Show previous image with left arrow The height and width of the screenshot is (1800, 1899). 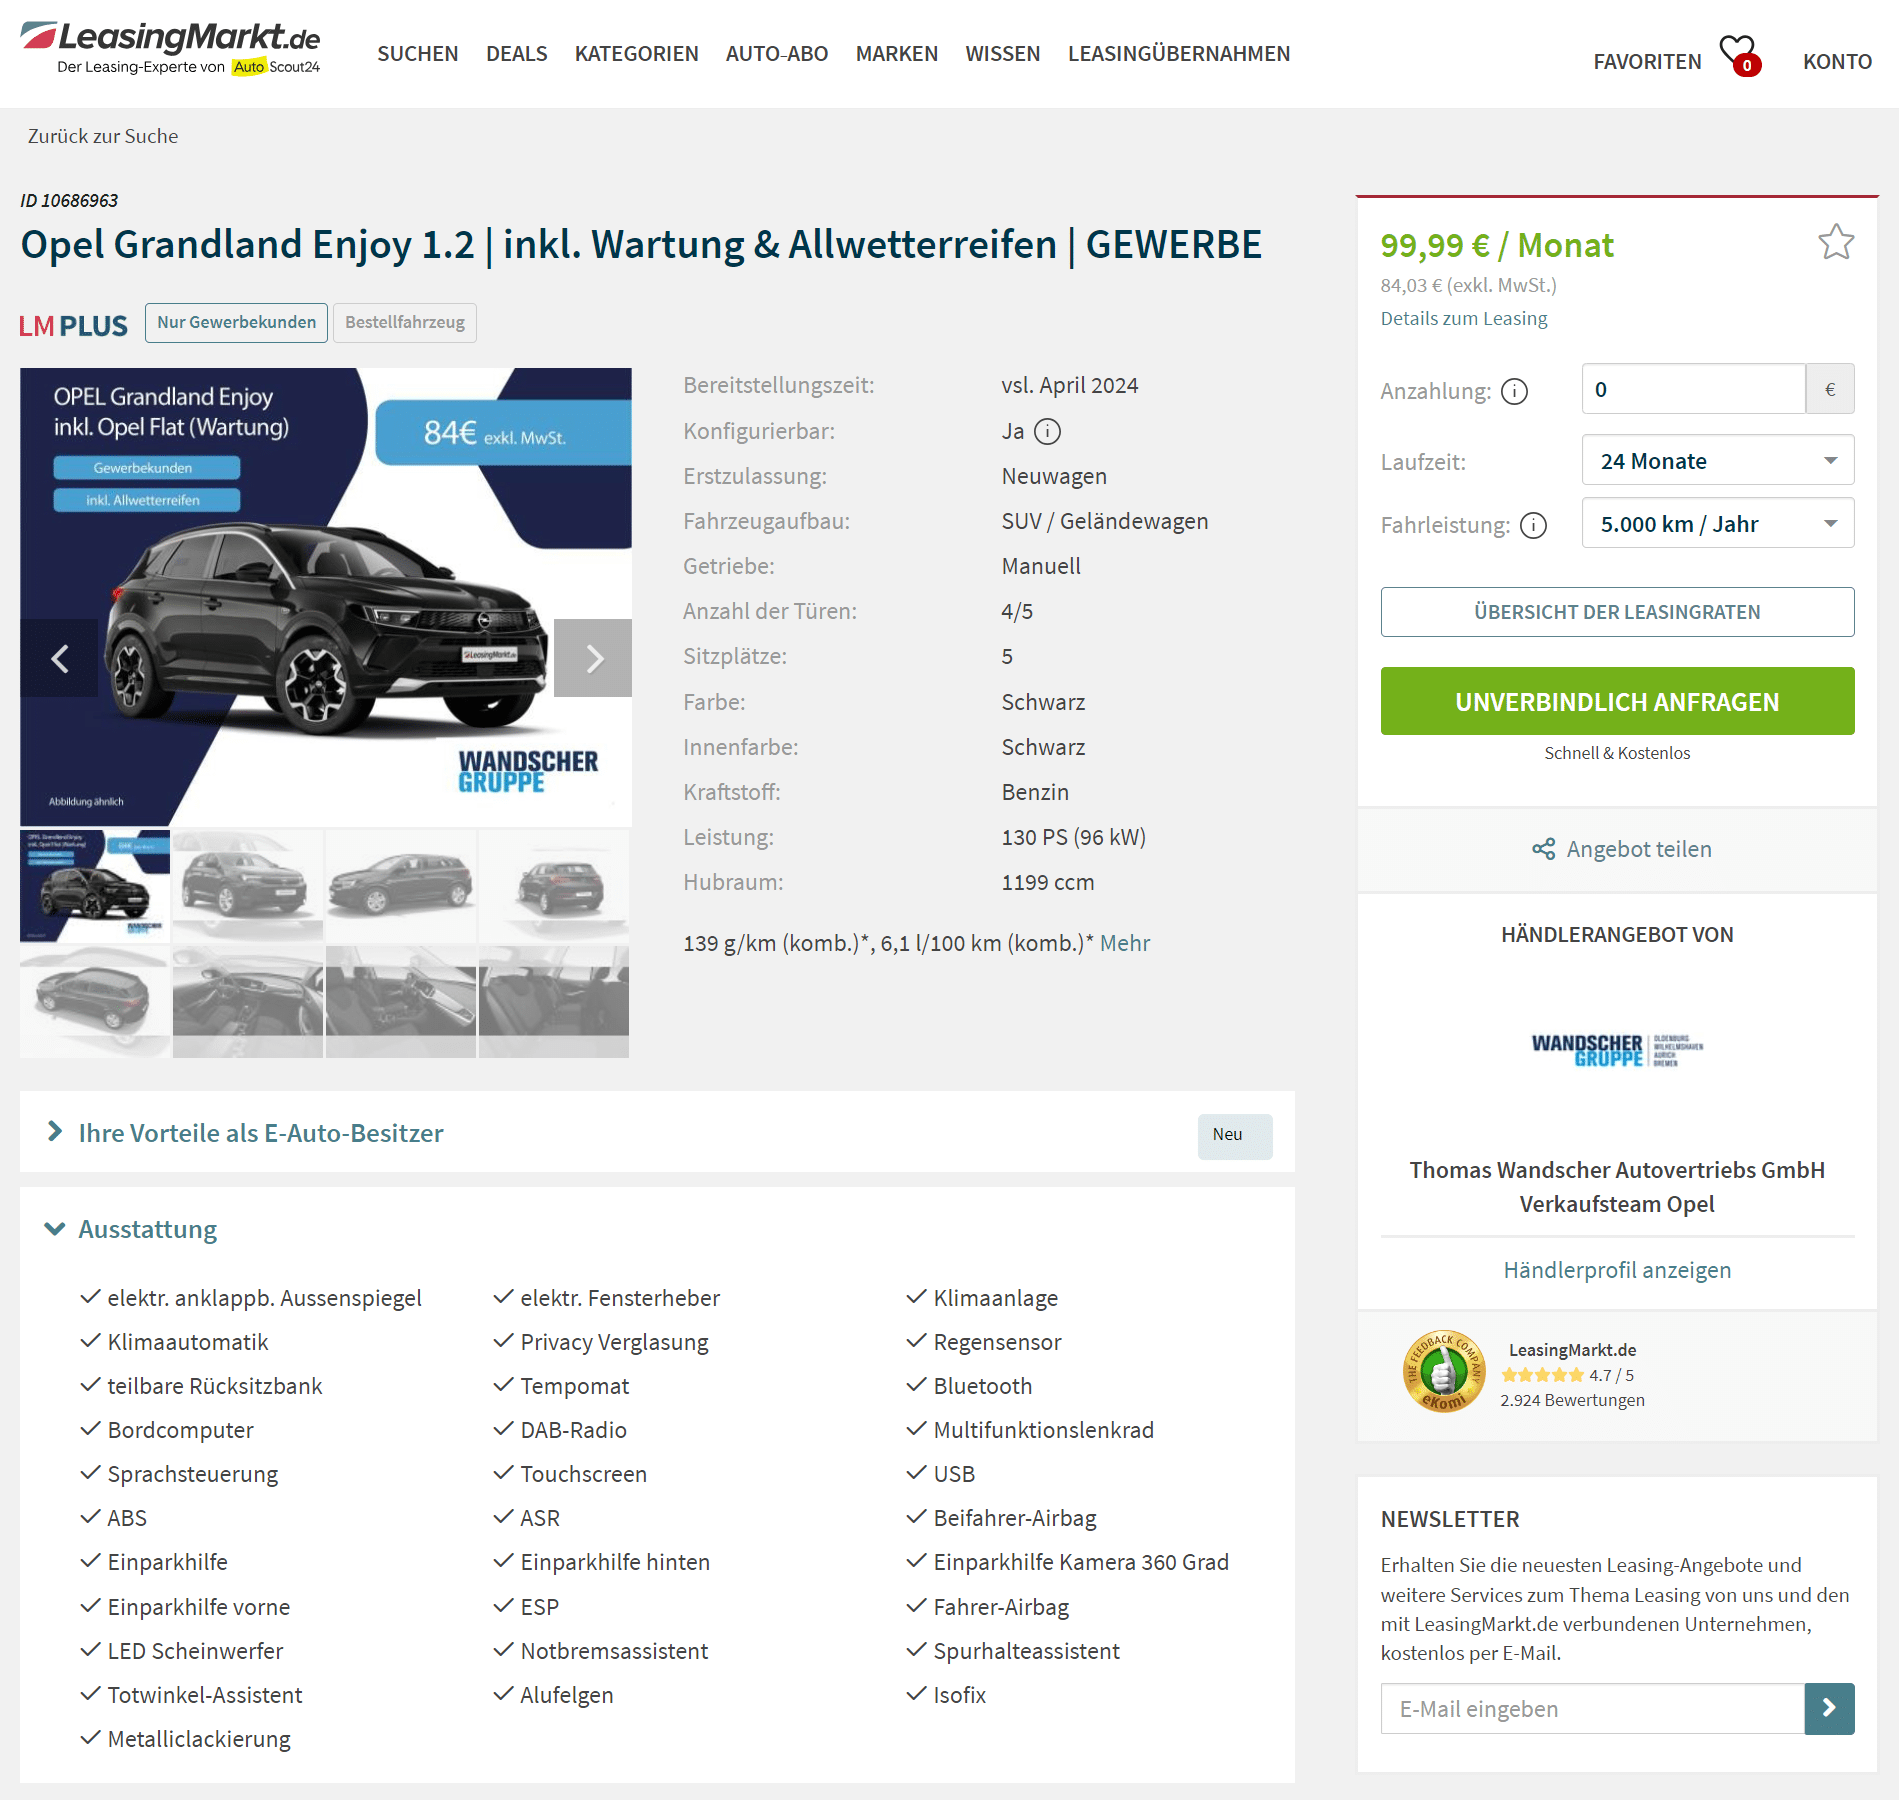point(59,658)
